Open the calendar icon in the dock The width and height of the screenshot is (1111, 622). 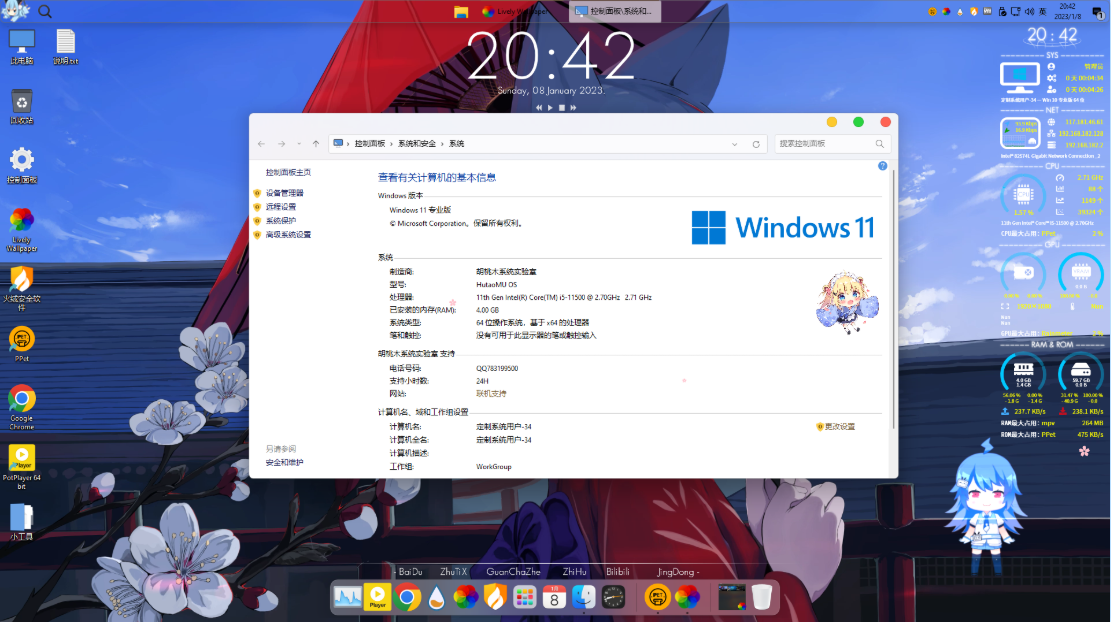[x=555, y=598]
